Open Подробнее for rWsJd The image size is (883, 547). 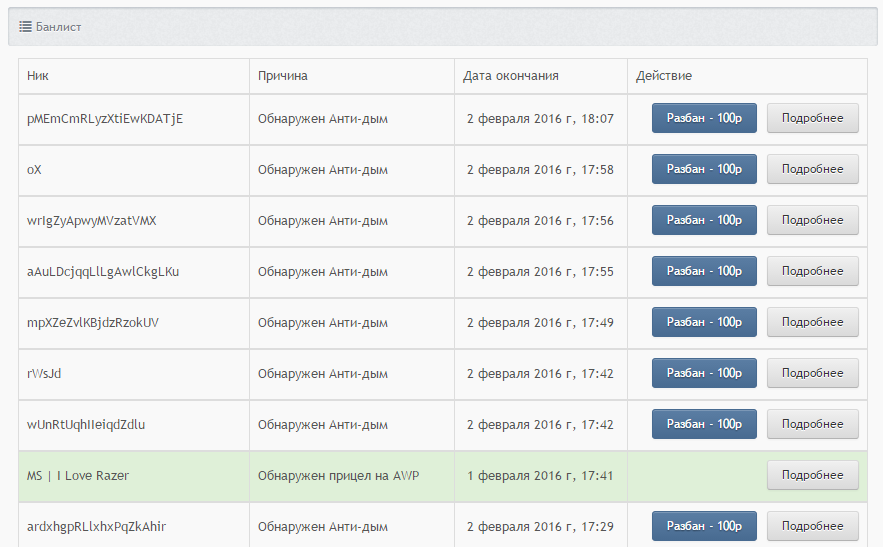(x=813, y=373)
